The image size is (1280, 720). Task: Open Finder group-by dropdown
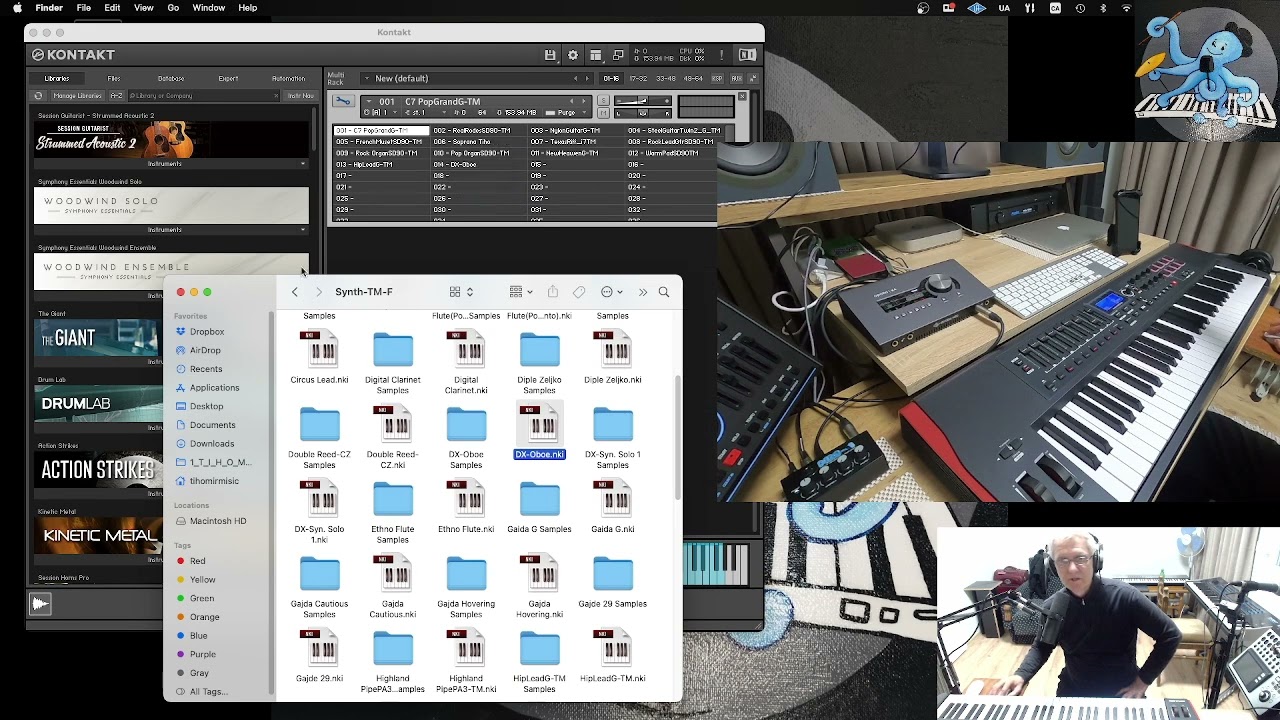pyautogui.click(x=521, y=292)
